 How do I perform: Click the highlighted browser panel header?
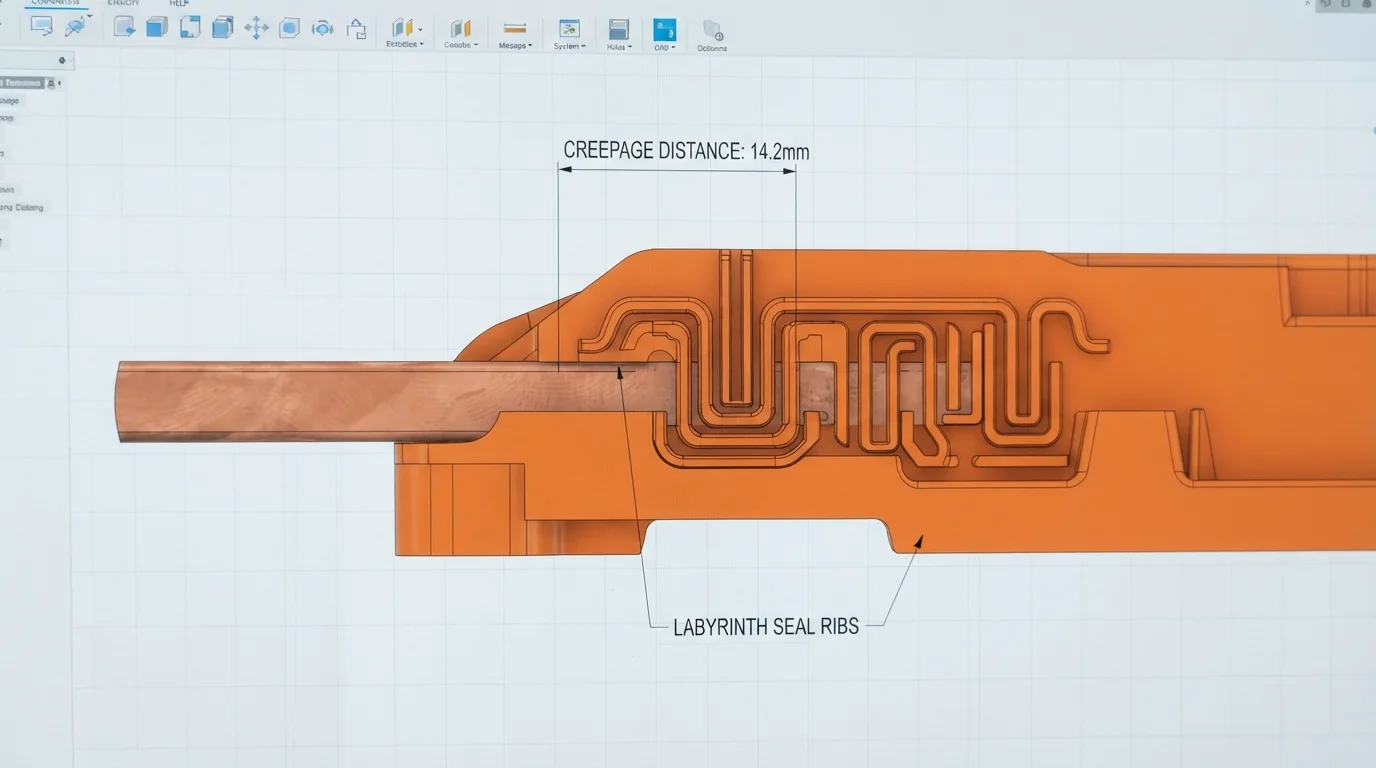(21, 83)
